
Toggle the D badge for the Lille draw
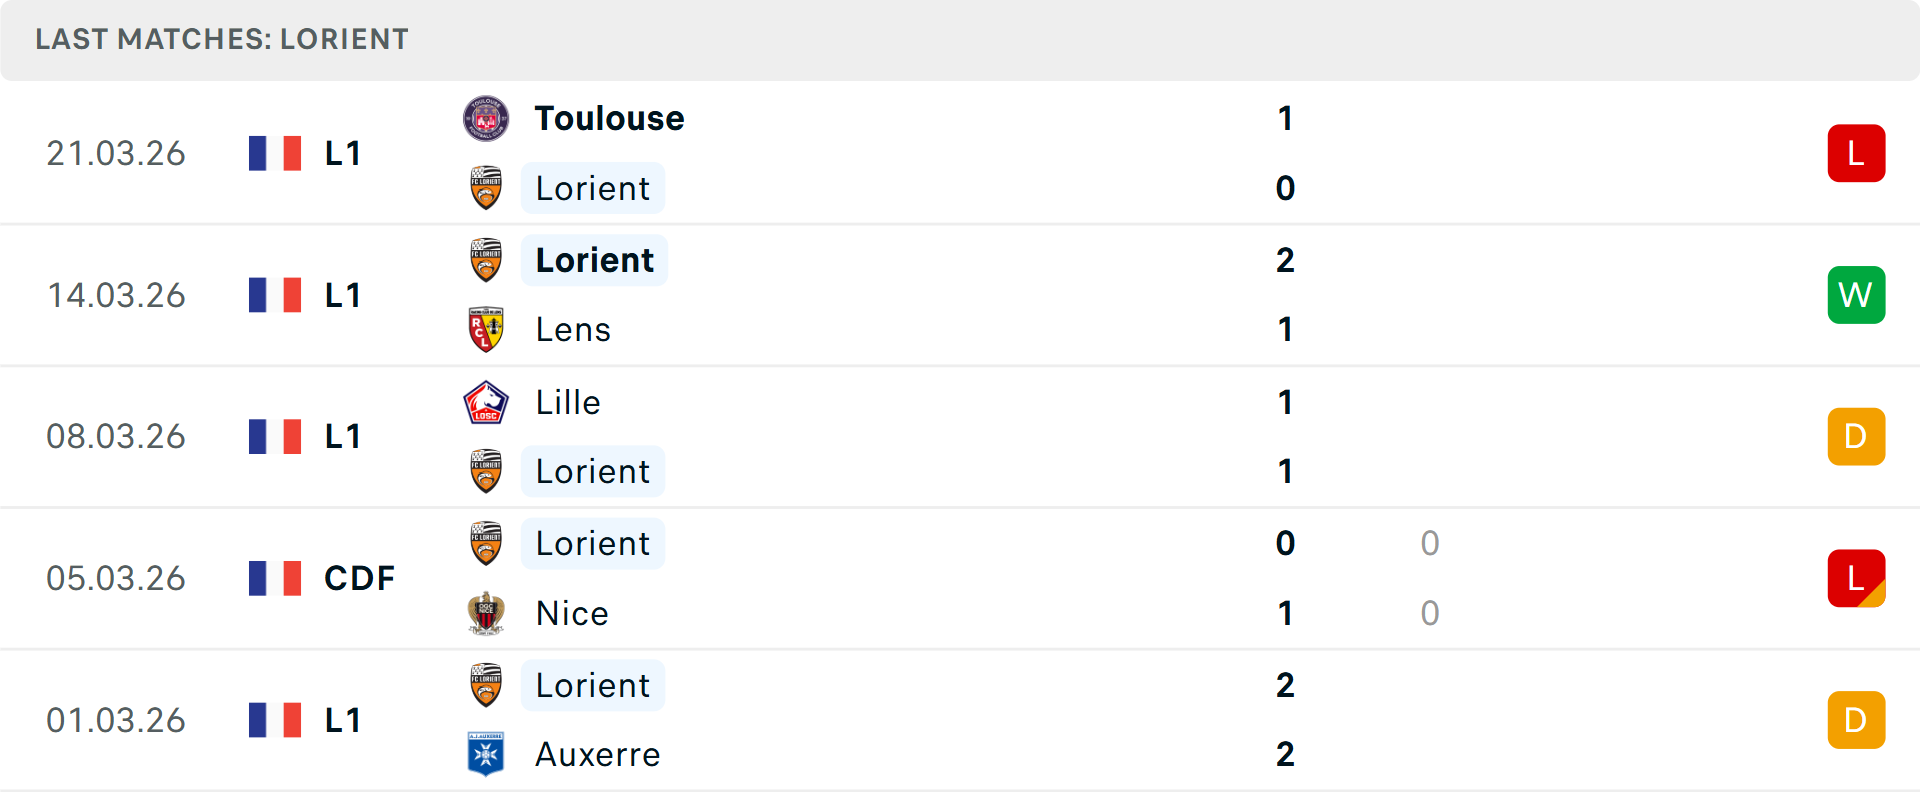1857,436
